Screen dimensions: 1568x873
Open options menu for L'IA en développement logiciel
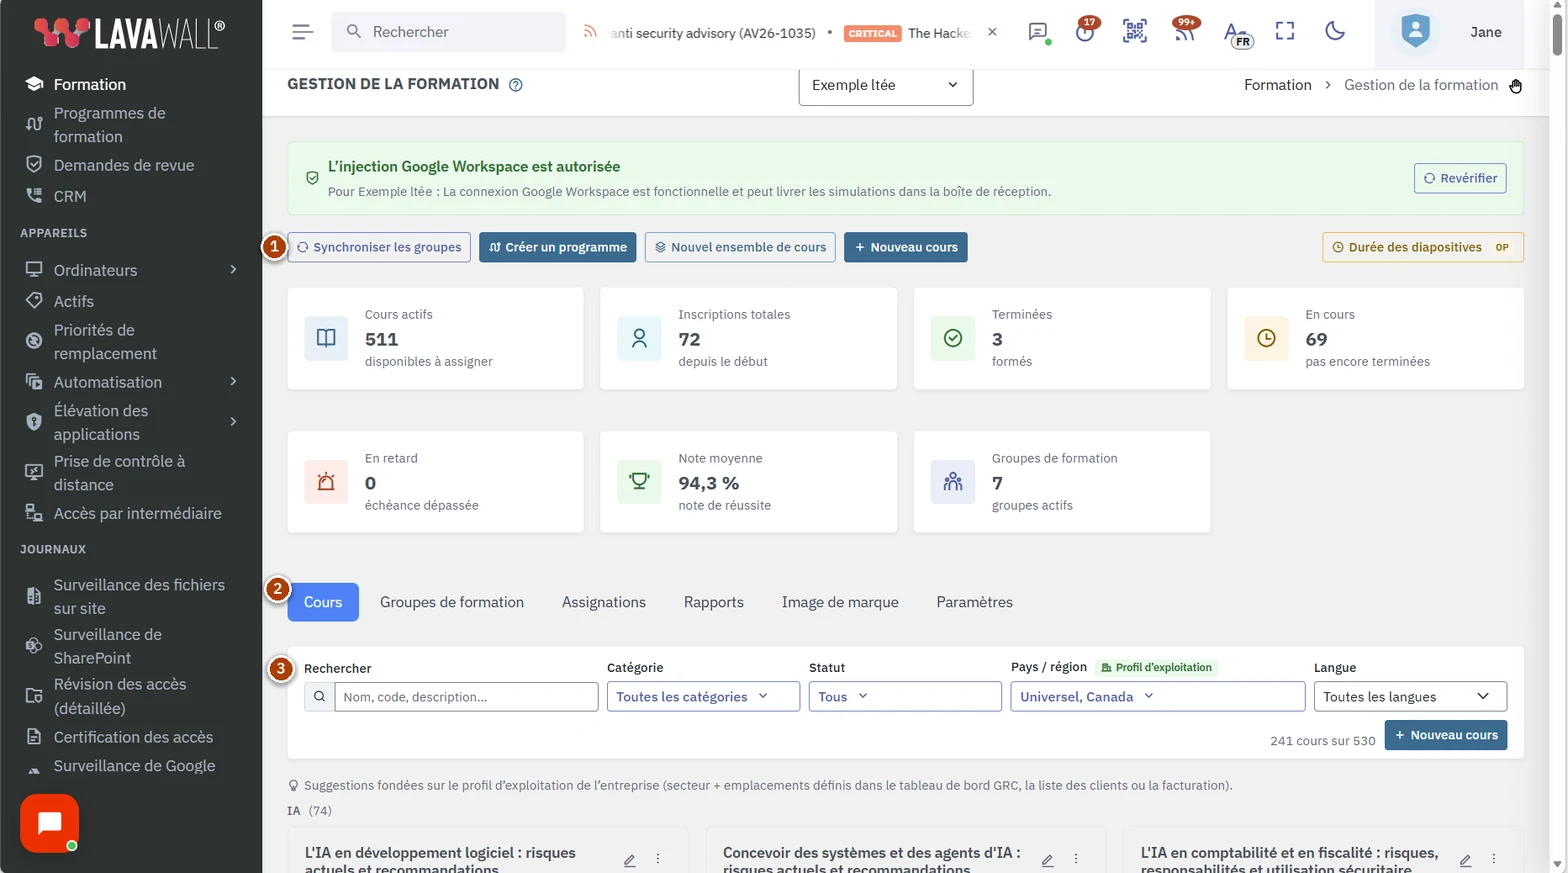point(658,860)
